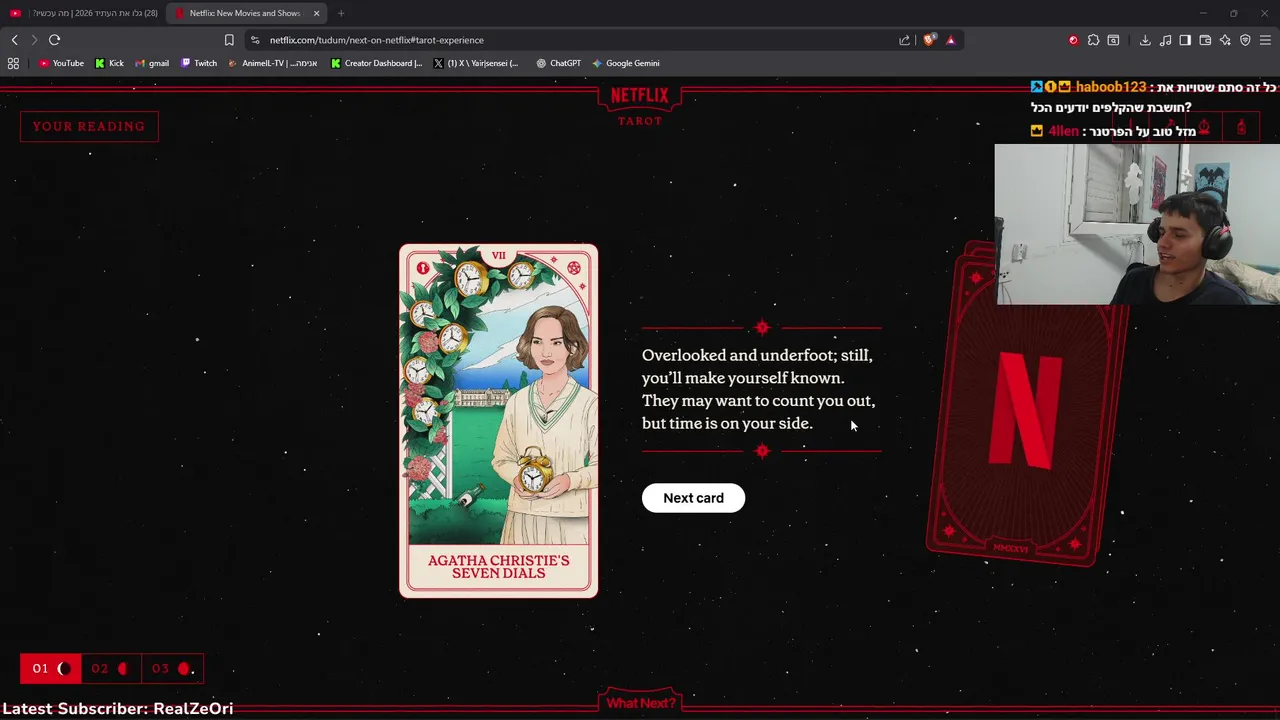
Task: Click the red recording extension icon
Action: tap(1073, 40)
